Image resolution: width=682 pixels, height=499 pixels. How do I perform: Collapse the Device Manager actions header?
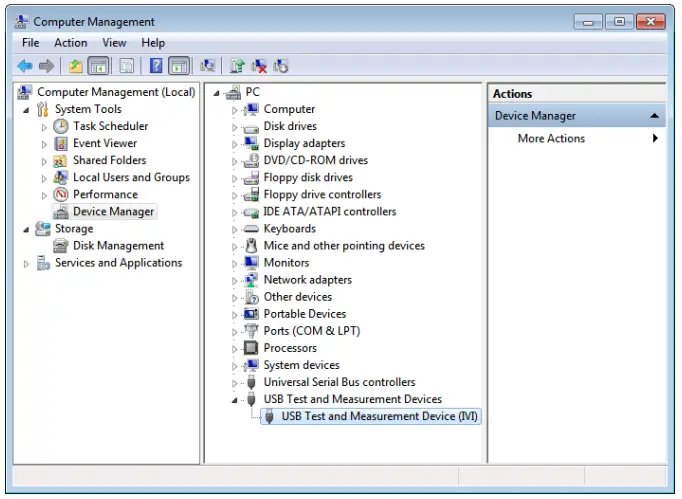tap(655, 116)
